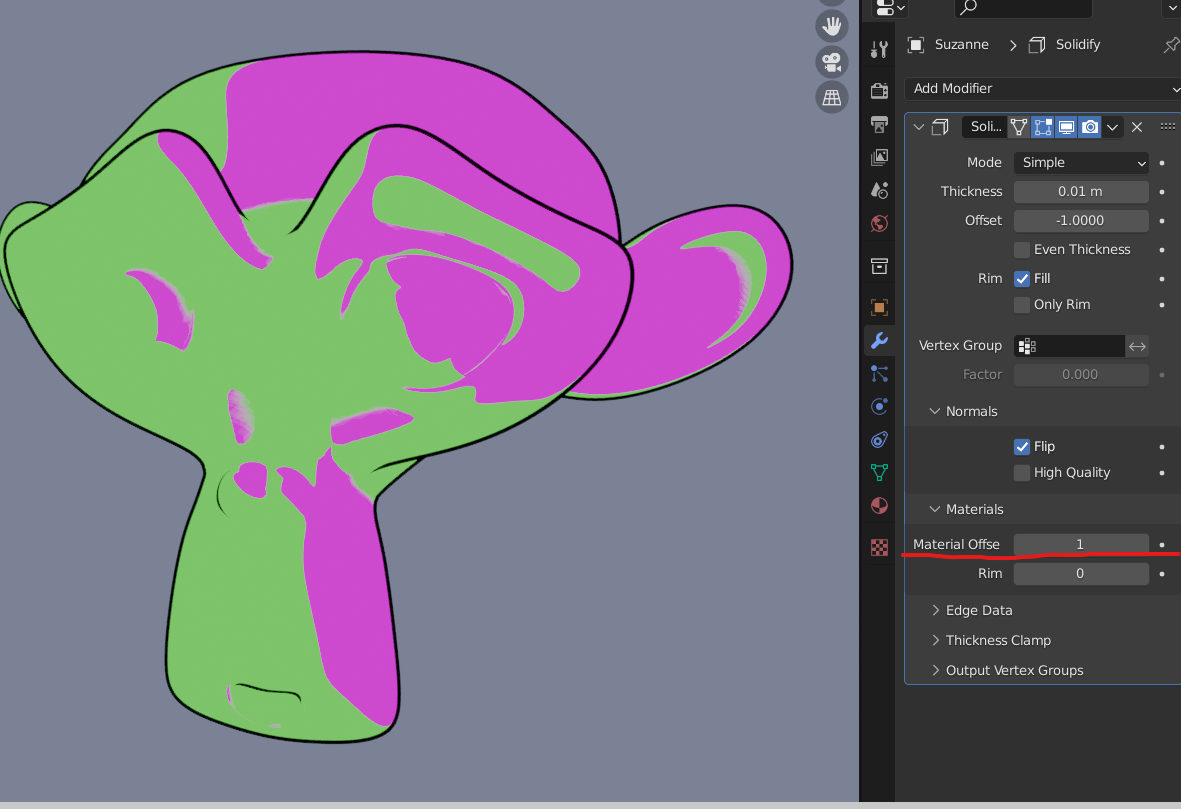1181x809 pixels.
Task: Expand the Thickness Clamp subpanel
Action: [935, 640]
